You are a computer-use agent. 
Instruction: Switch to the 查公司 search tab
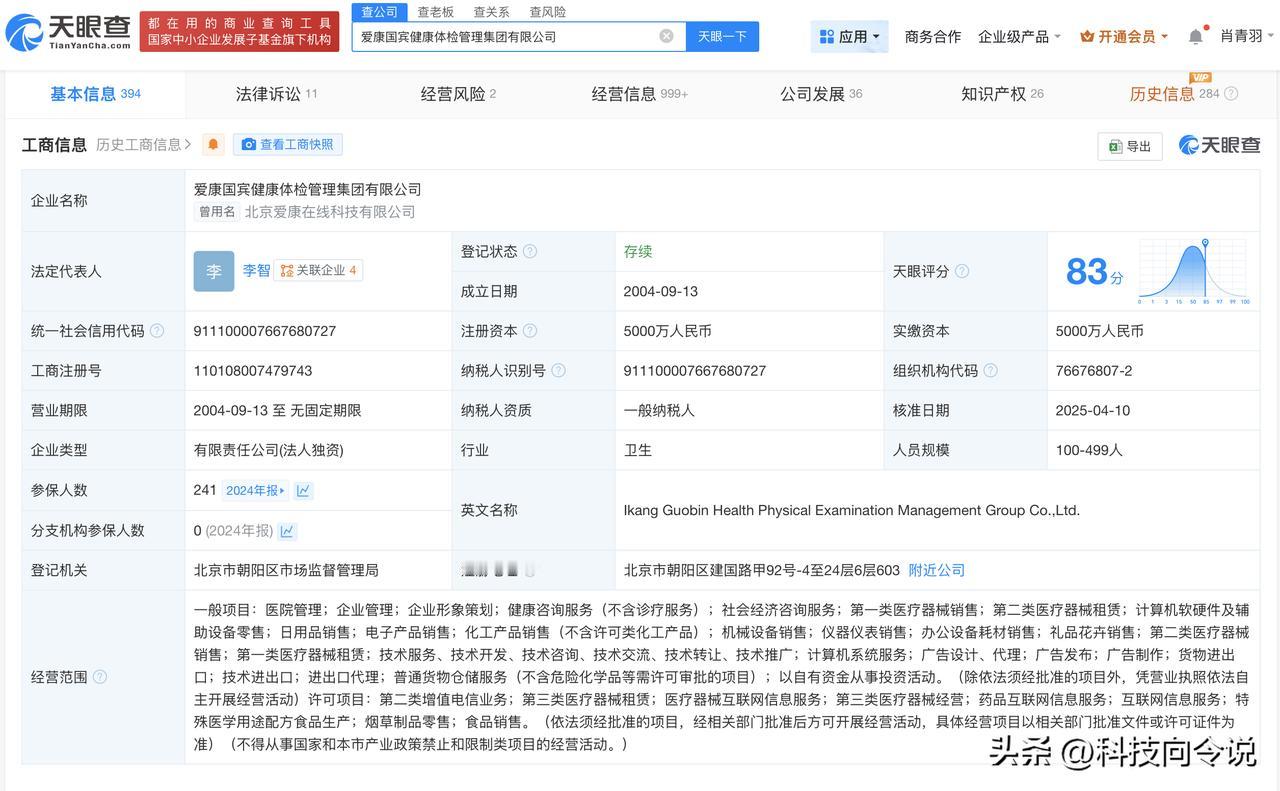pos(380,12)
